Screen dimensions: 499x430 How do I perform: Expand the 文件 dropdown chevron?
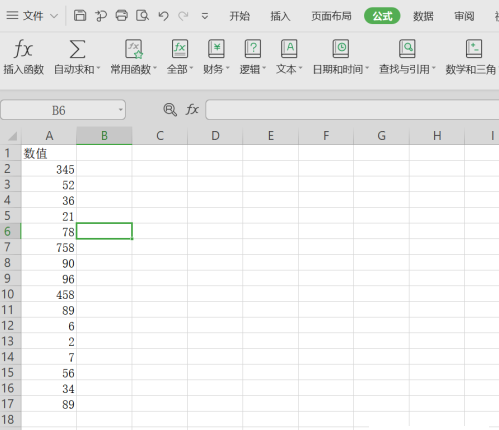pos(54,16)
